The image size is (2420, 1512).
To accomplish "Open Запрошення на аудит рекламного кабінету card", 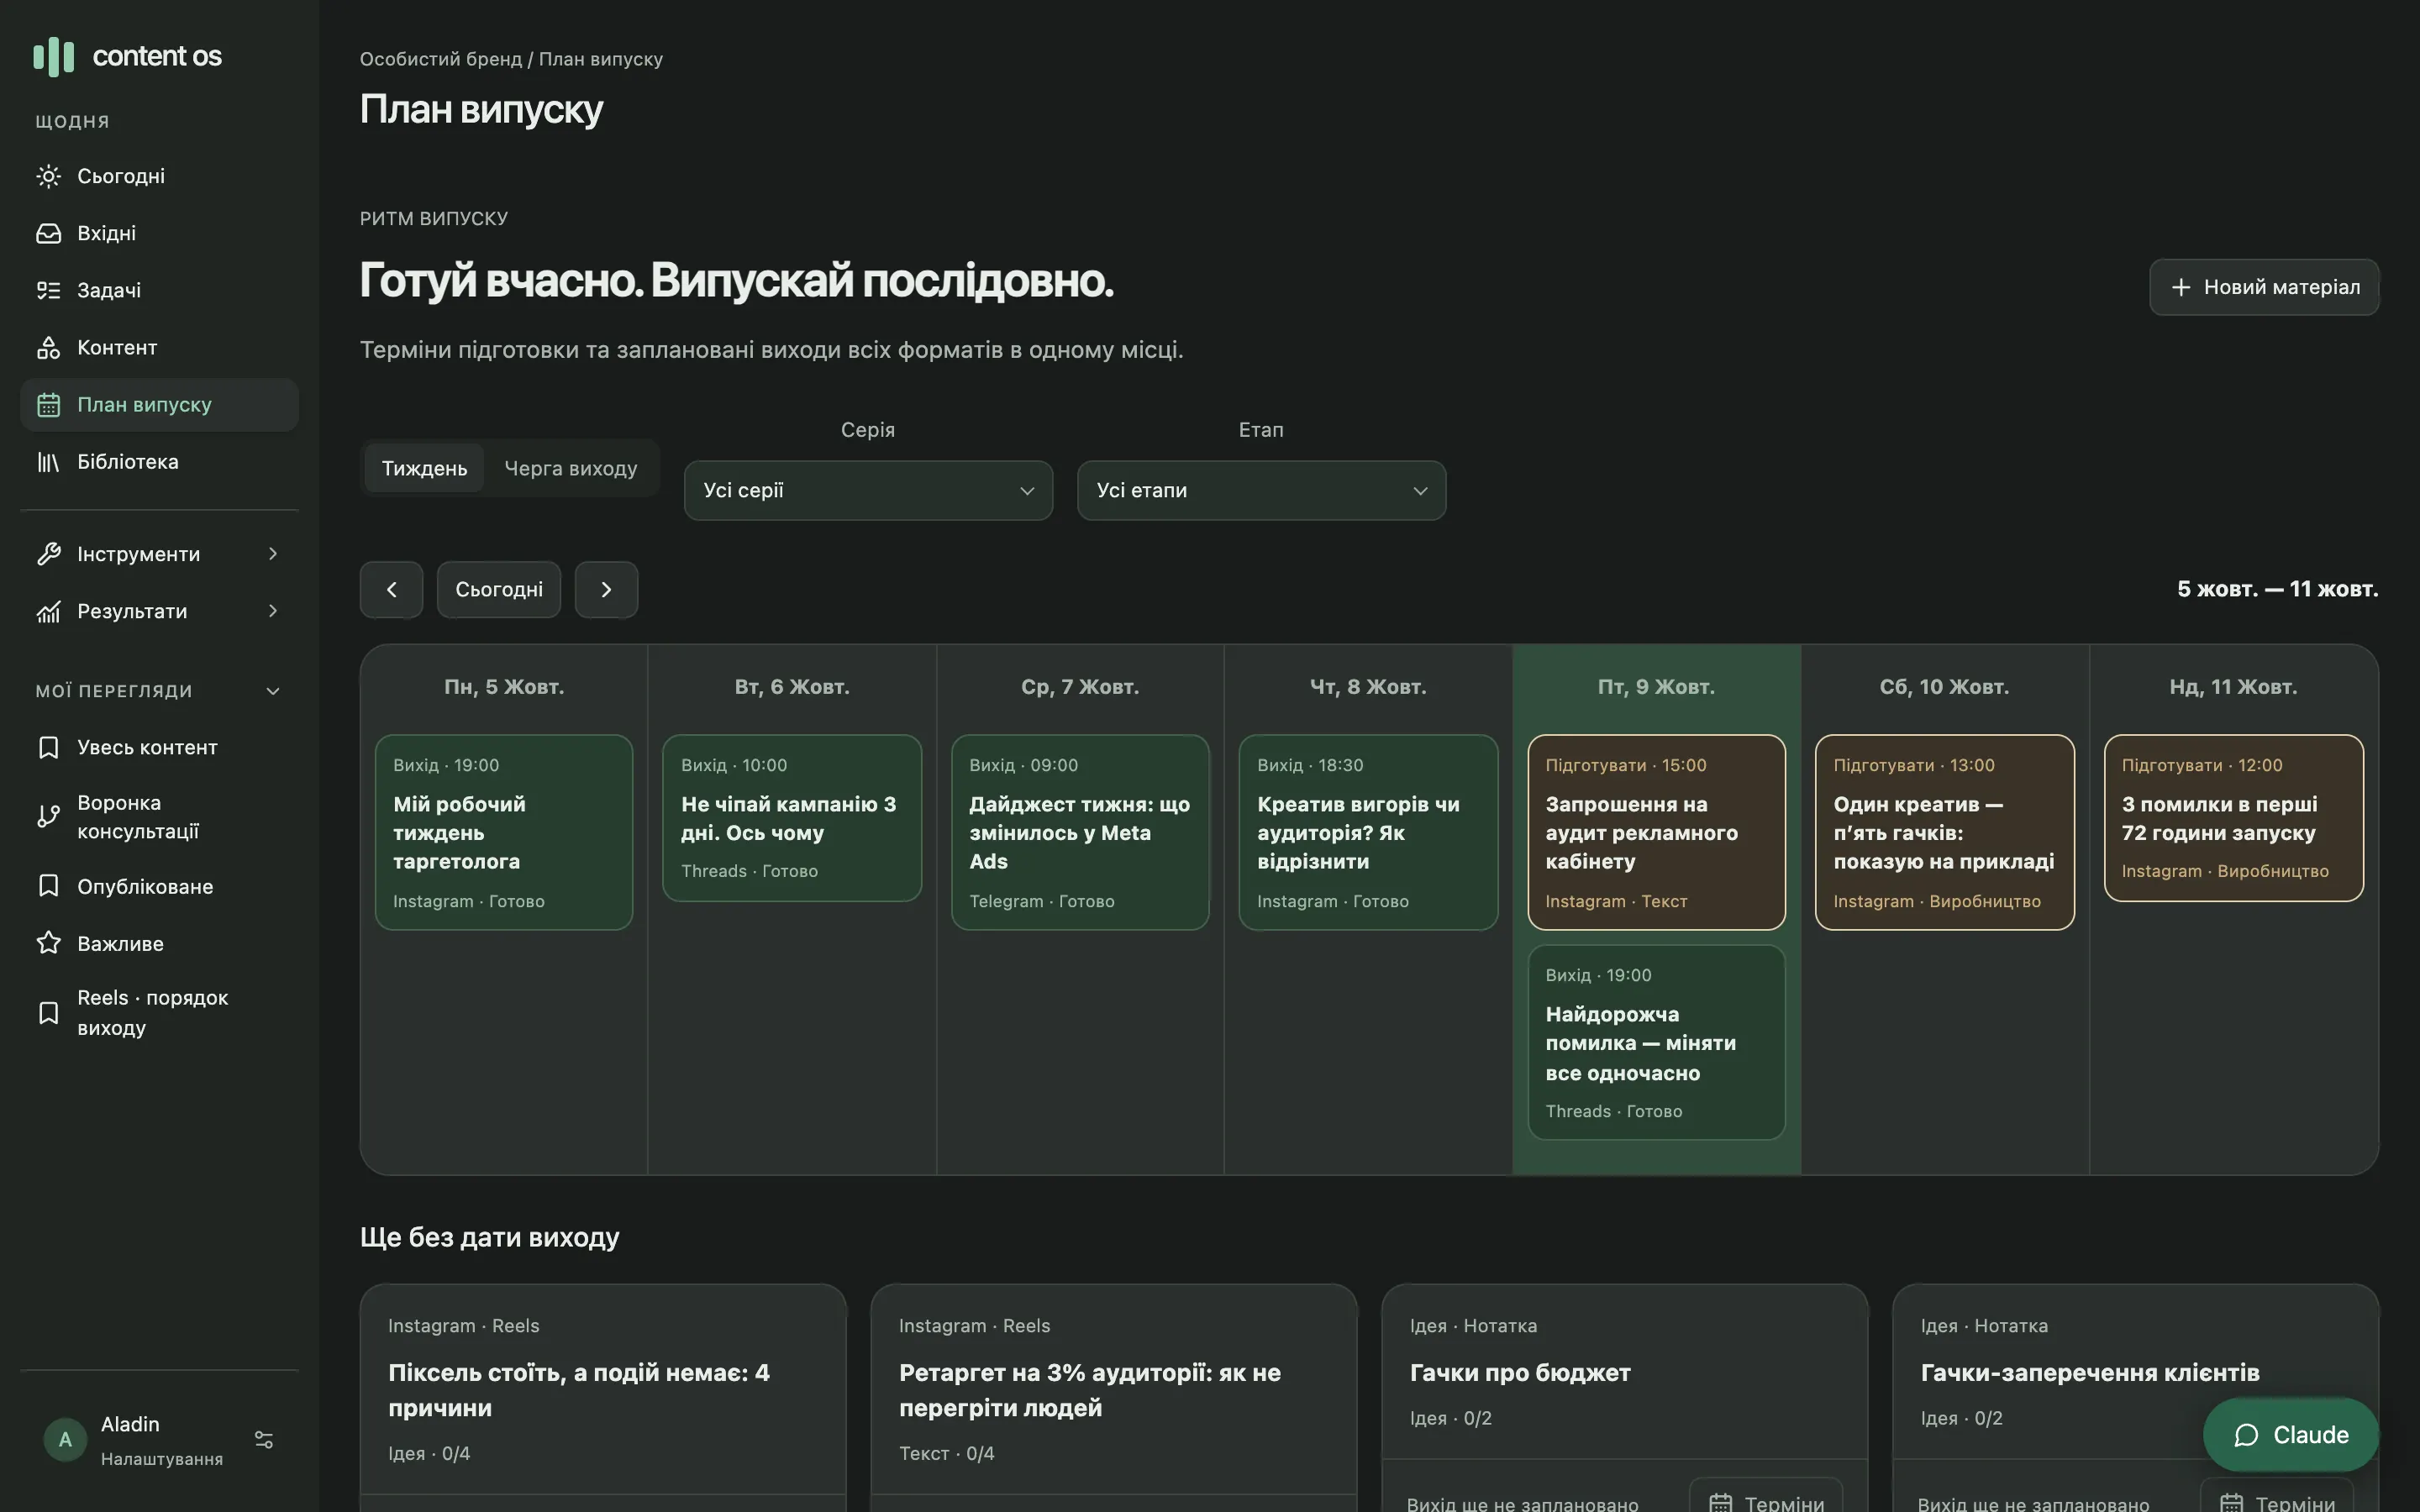I will coord(1656,832).
